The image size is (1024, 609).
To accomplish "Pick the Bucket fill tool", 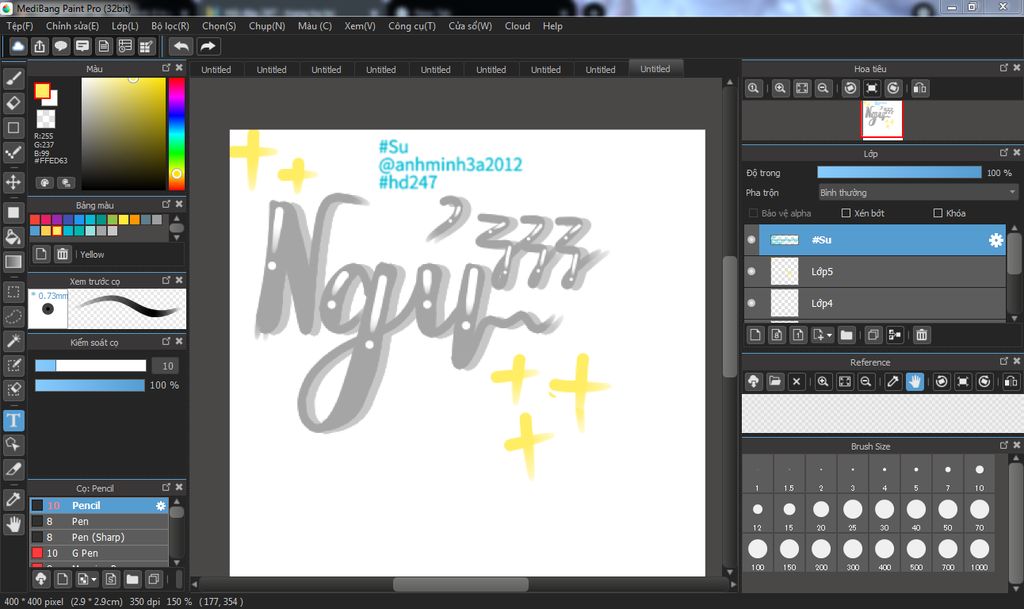I will 14,237.
